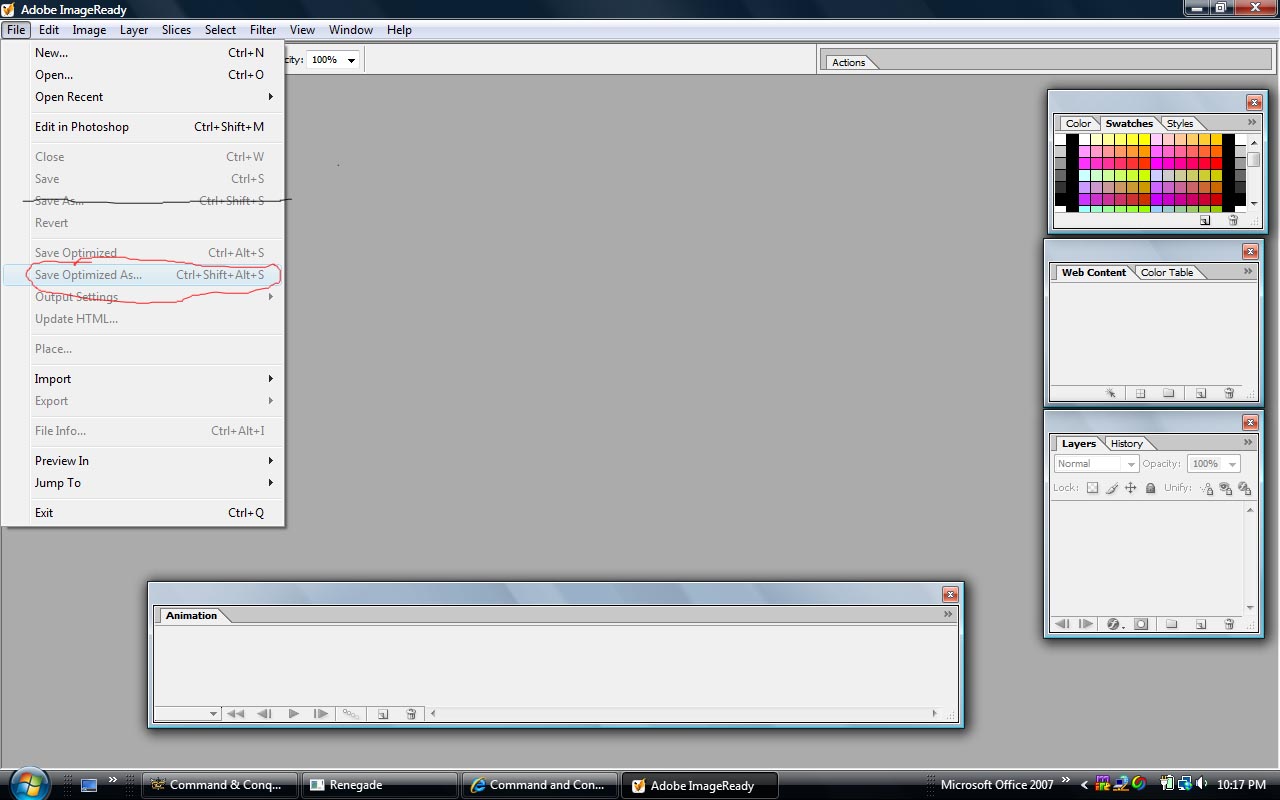Toggle lock transparent pixels in Layers panel
The image size is (1280, 800).
pyautogui.click(x=1092, y=488)
